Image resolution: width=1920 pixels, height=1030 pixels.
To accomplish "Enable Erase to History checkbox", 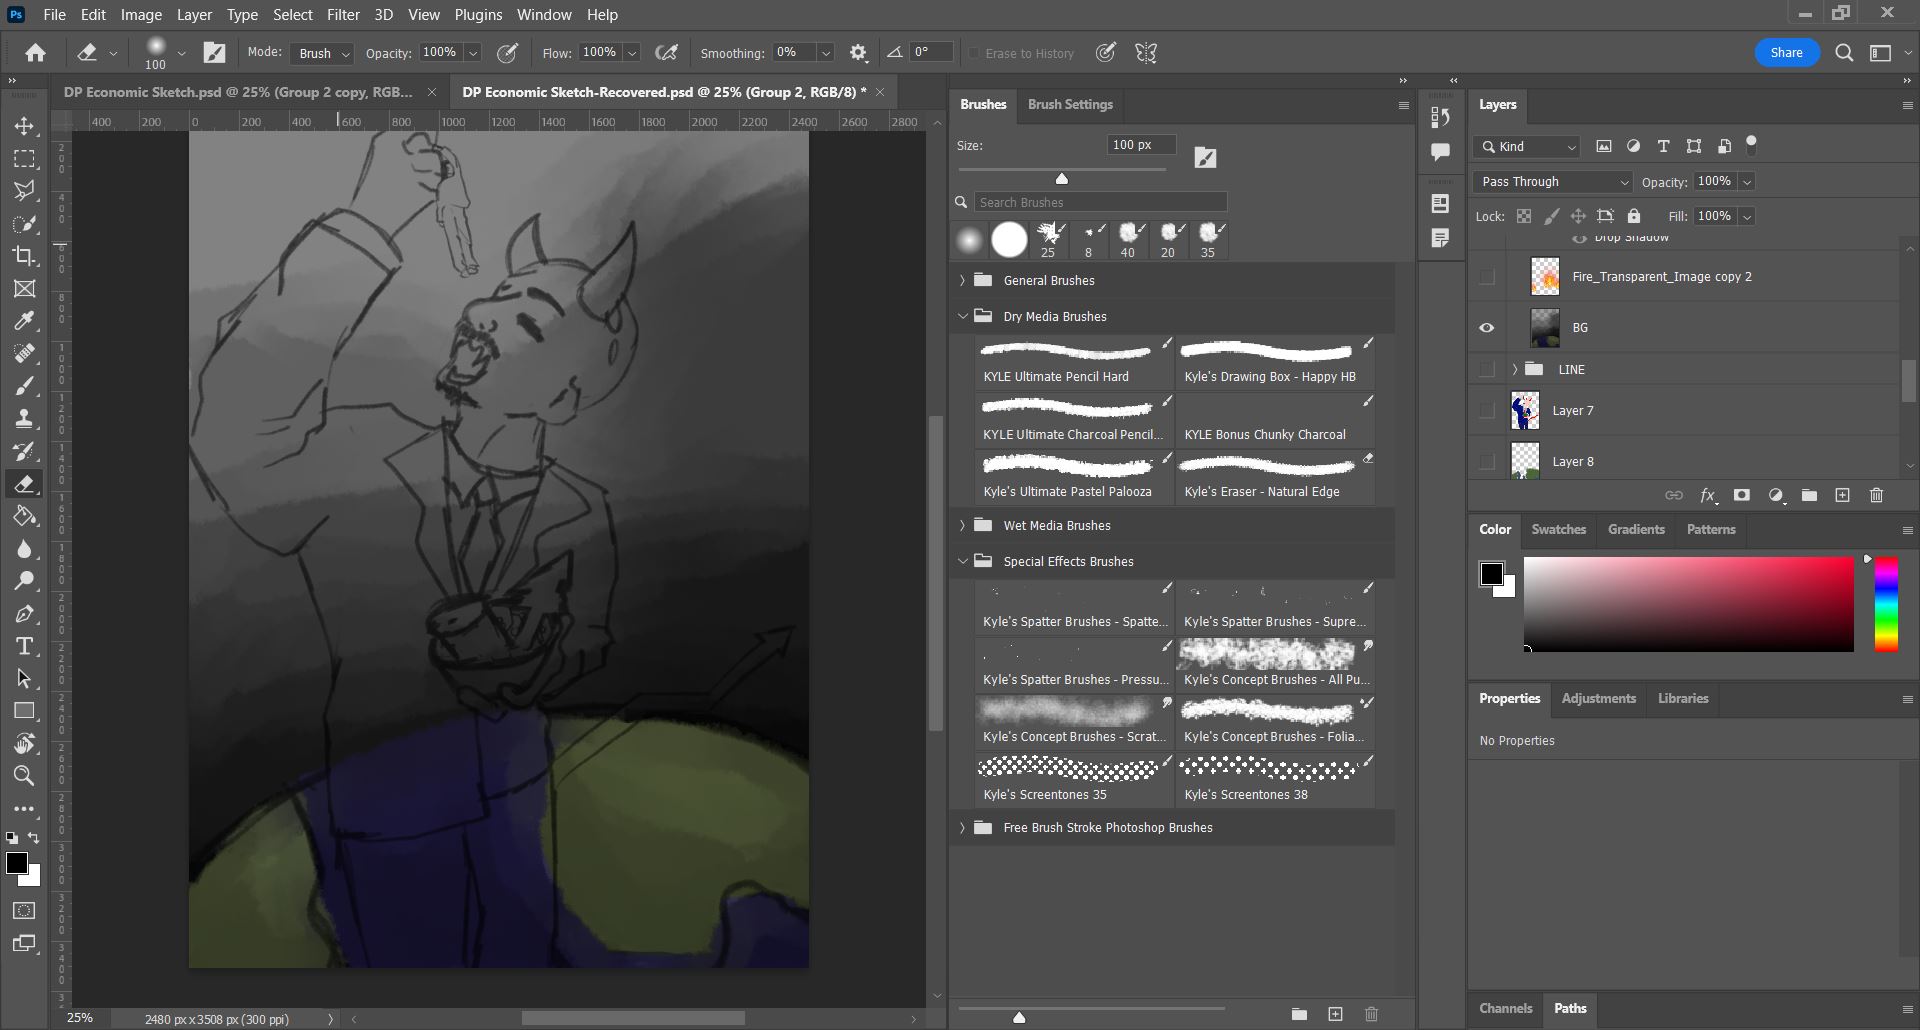I will (974, 54).
